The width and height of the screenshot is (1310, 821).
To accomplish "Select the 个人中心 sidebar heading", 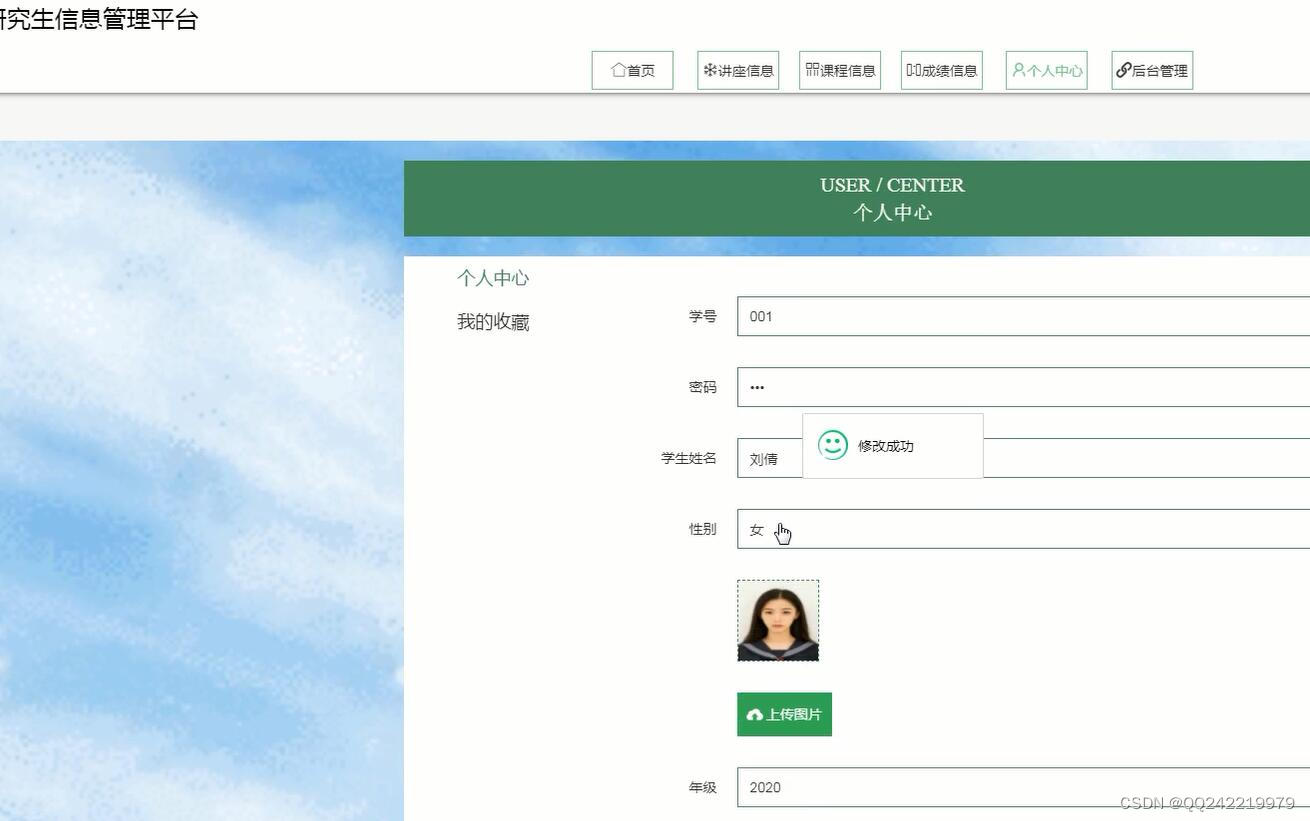I will pos(493,277).
